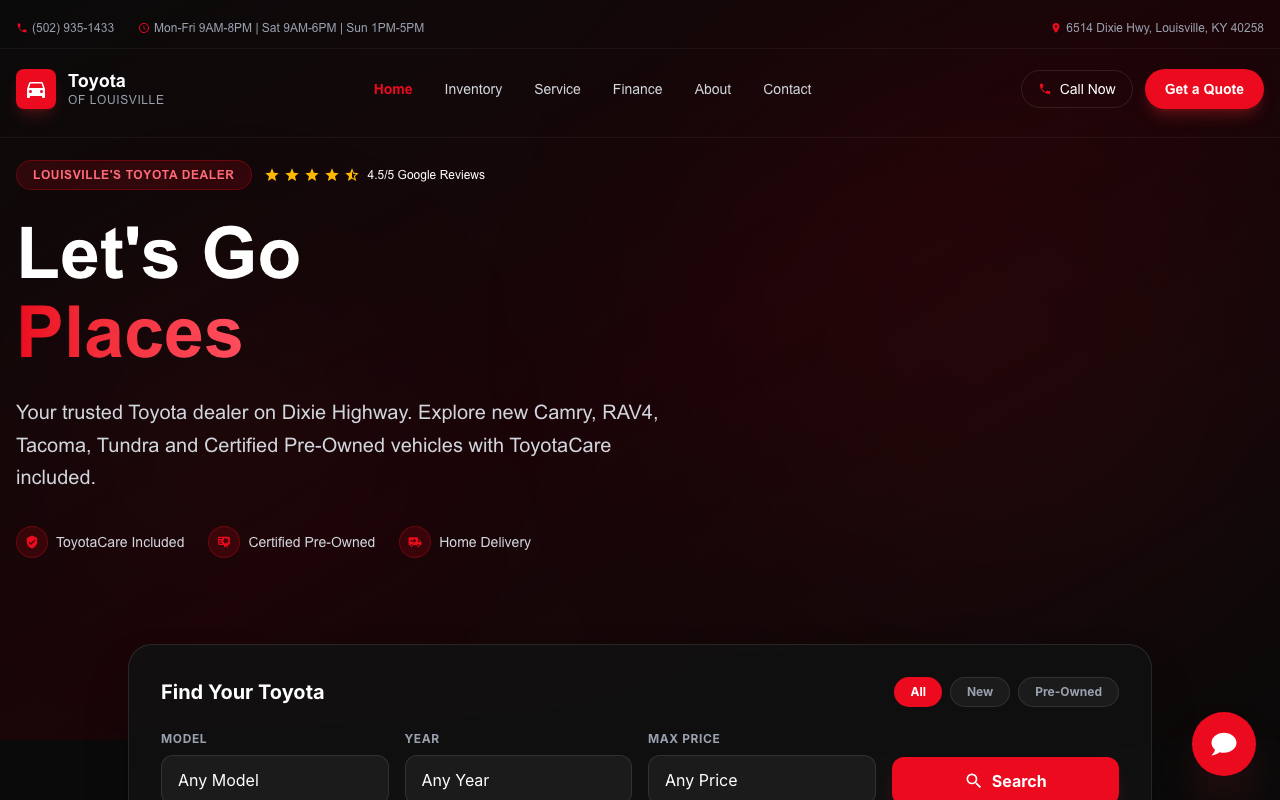Open the Finance nav item
Image resolution: width=1280 pixels, height=800 pixels.
(638, 89)
